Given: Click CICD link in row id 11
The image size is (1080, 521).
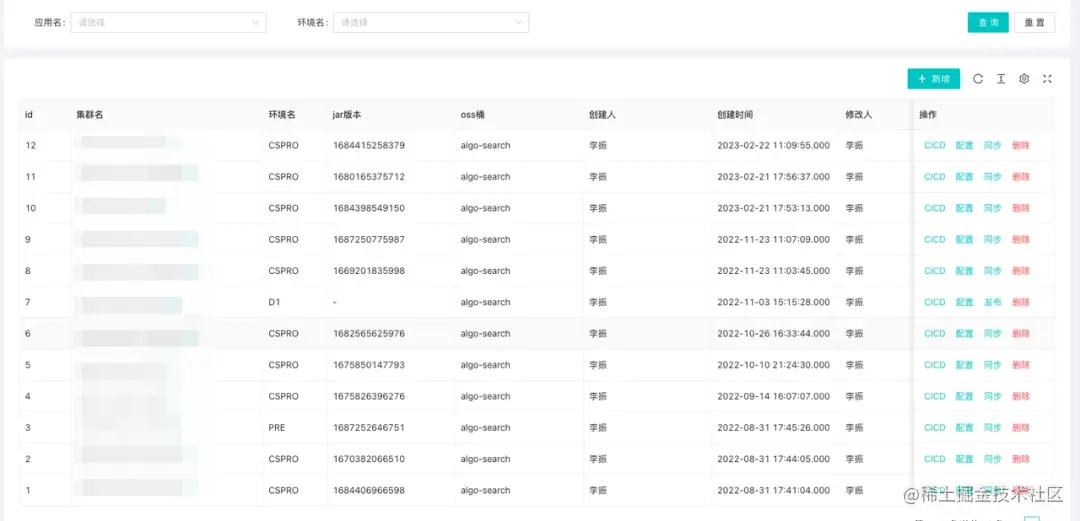Looking at the screenshot, I should [935, 176].
